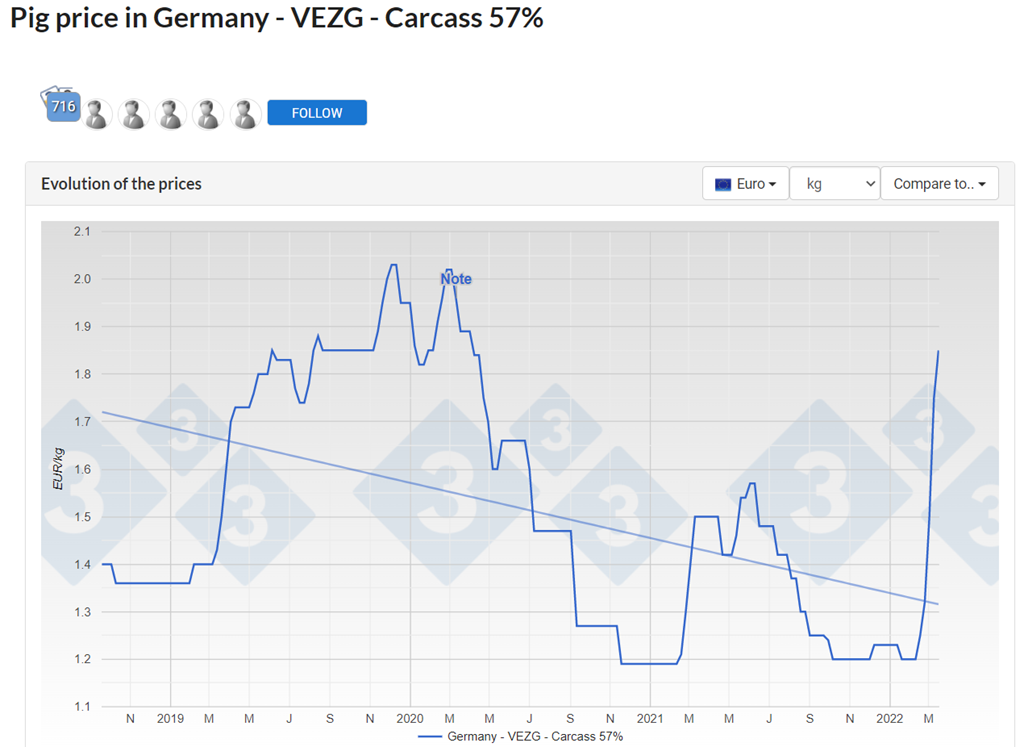This screenshot has width=1024, height=747.
Task: Click the blue line sample in the legend
Action: click(x=429, y=737)
